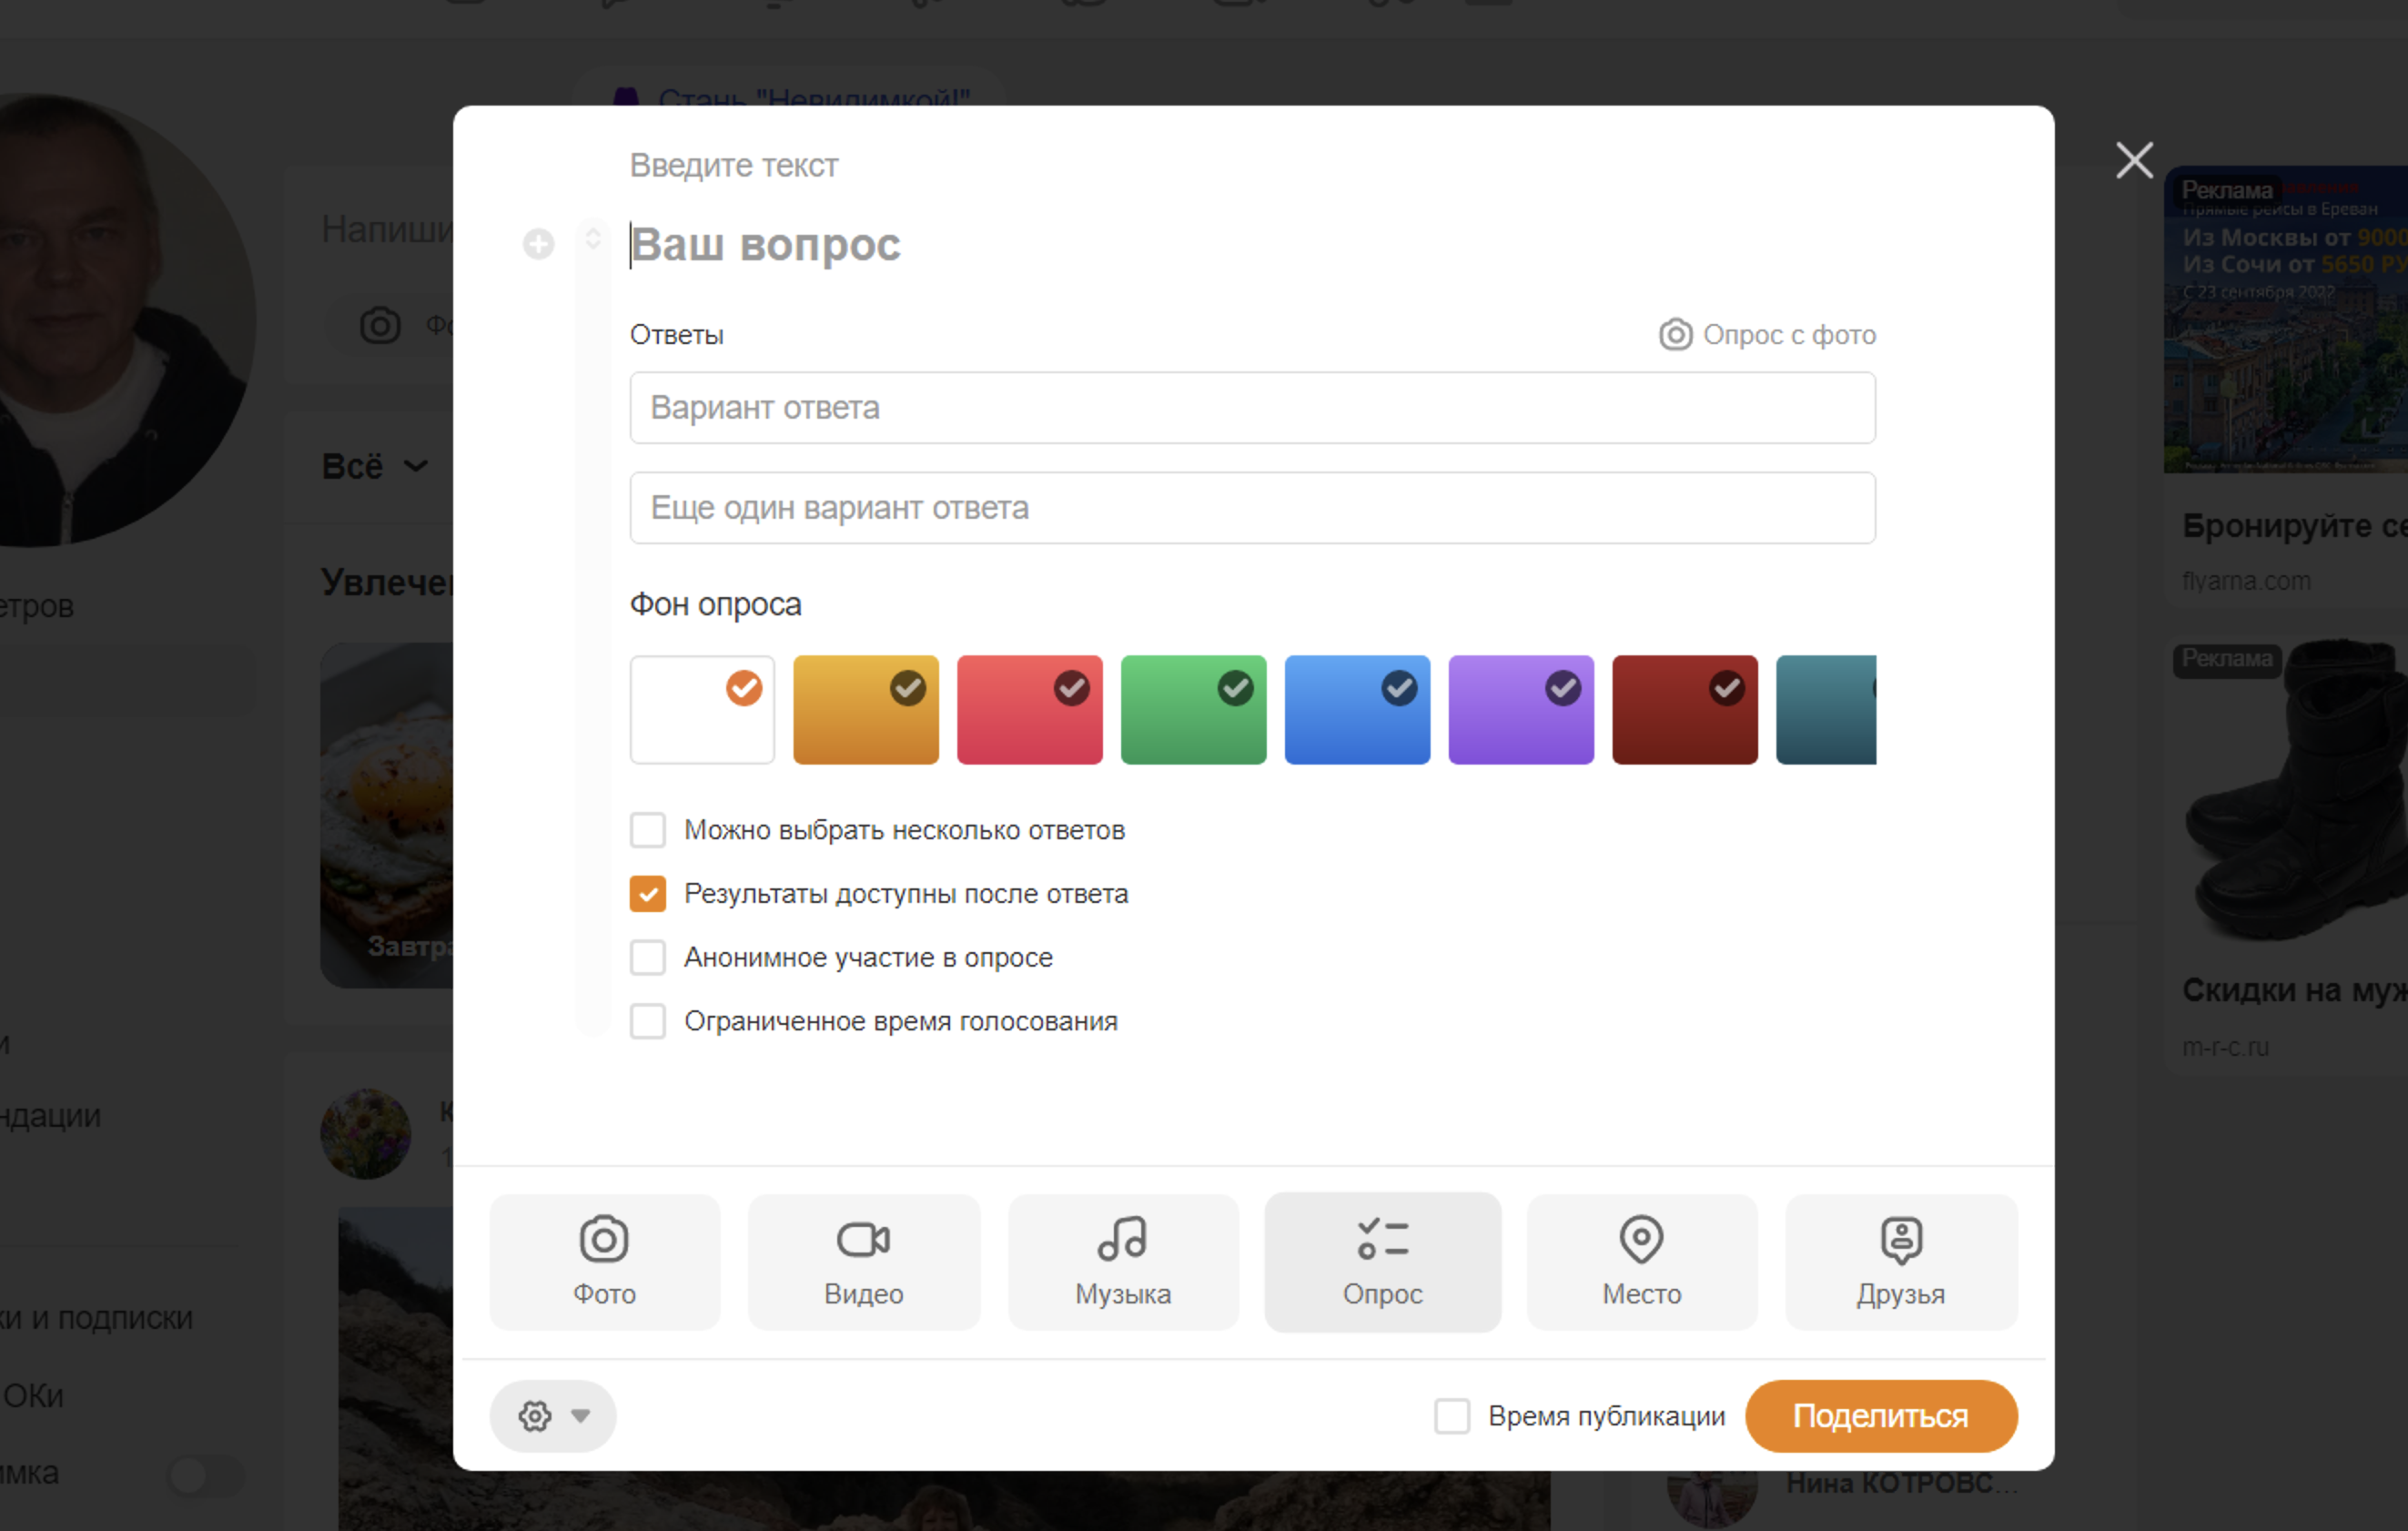The width and height of the screenshot is (2408, 1531).
Task: Choose the white poll background
Action: tap(702, 709)
